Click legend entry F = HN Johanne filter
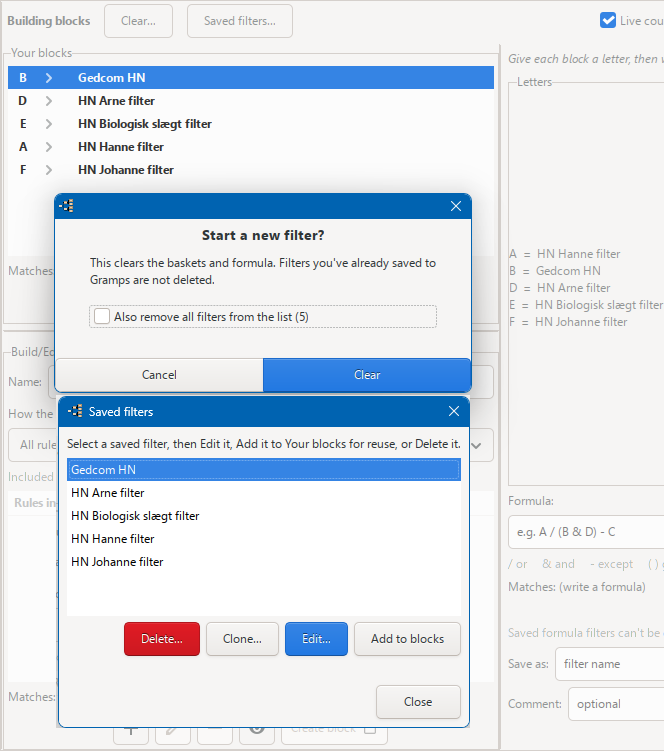The height and width of the screenshot is (751, 664). click(x=568, y=322)
